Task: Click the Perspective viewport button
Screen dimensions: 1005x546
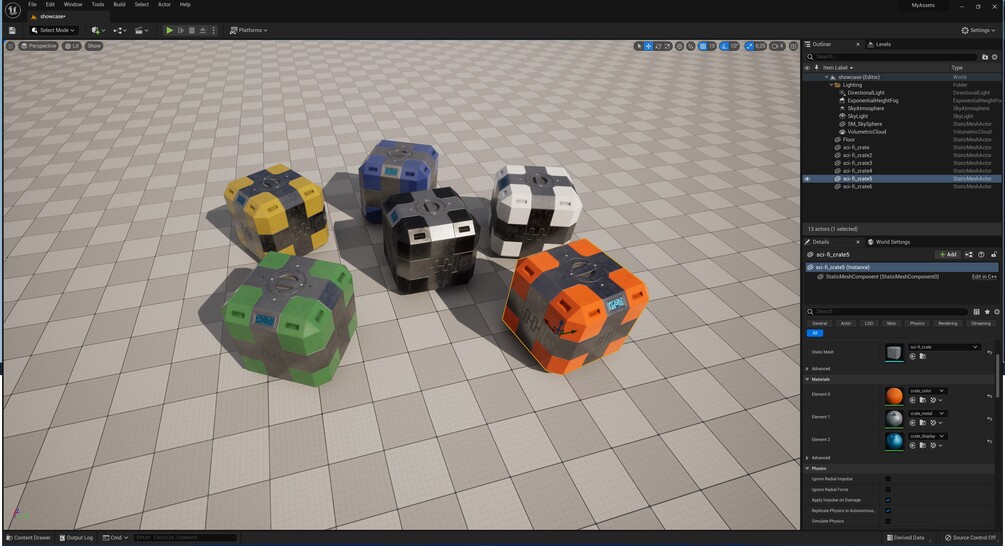Action: pos(38,46)
